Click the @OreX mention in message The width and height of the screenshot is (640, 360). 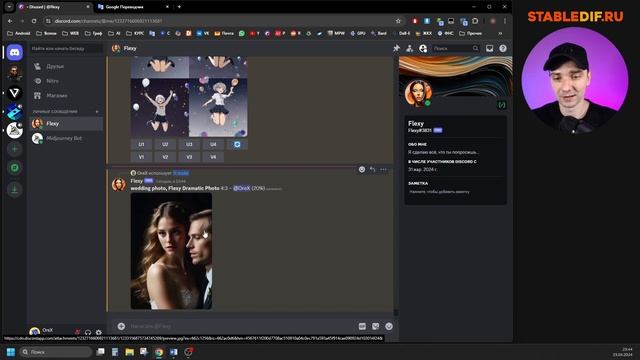coord(241,188)
